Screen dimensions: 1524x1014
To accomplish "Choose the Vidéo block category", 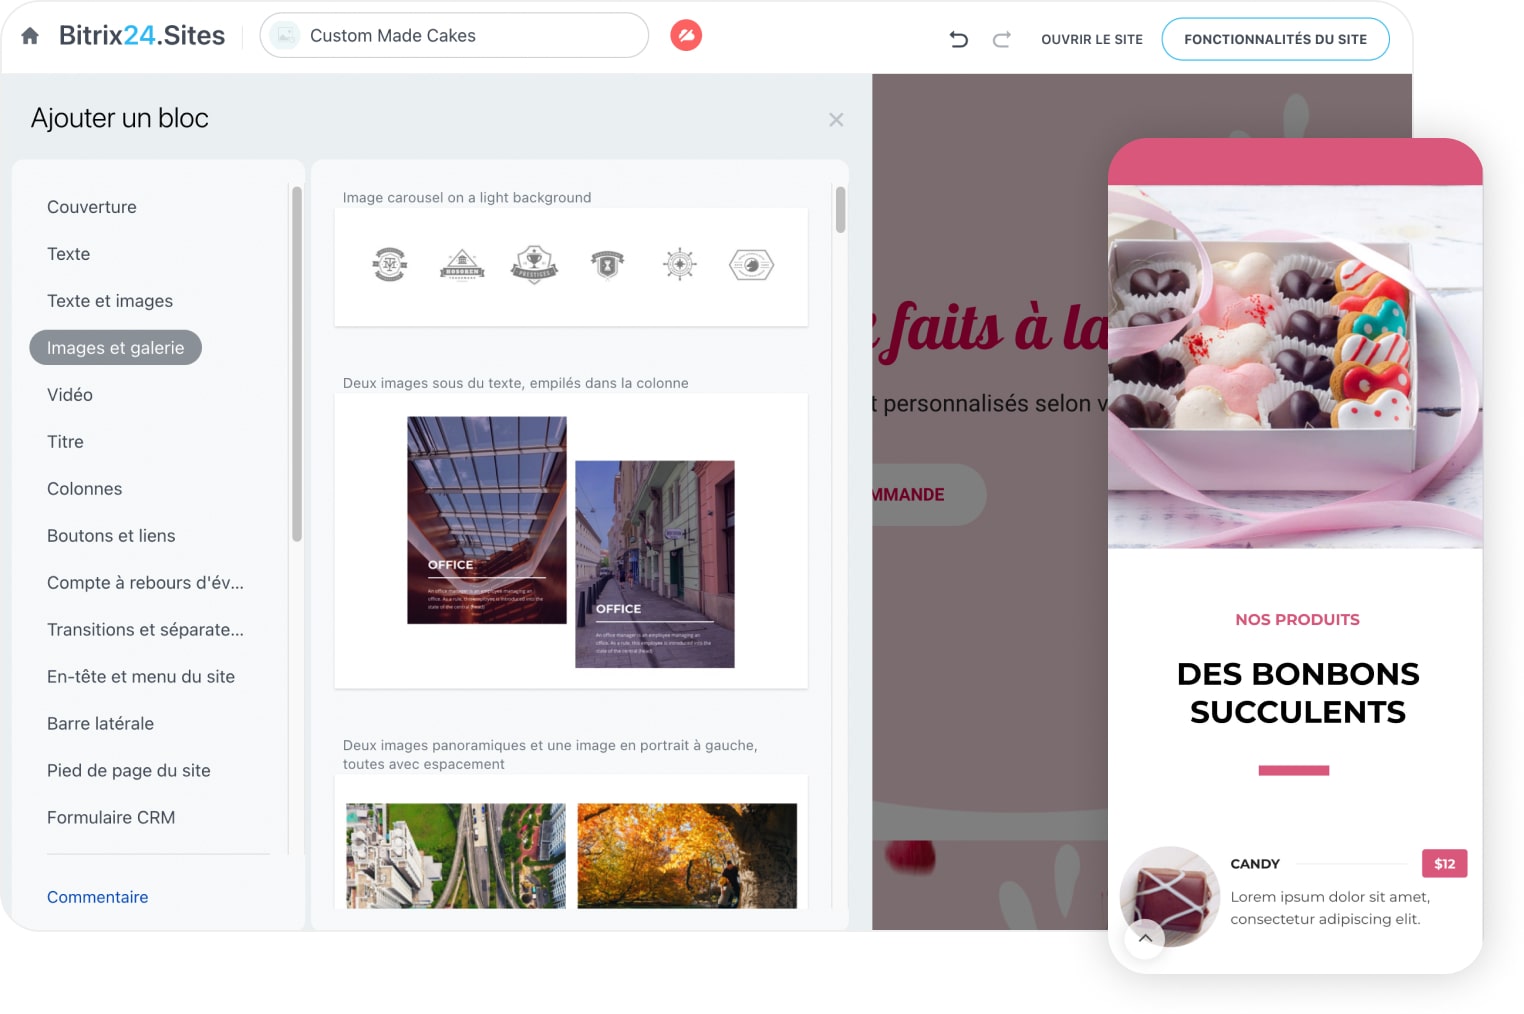I will (70, 395).
